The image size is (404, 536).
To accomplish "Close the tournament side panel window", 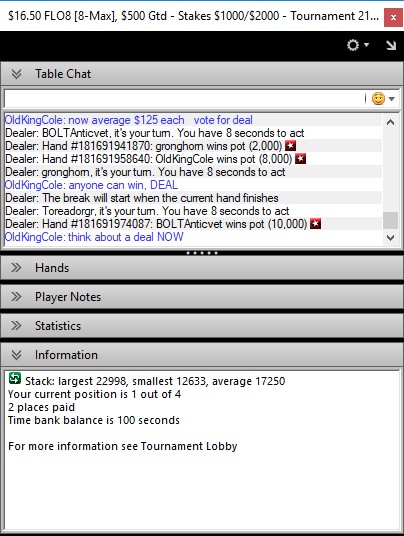I will point(393,17).
